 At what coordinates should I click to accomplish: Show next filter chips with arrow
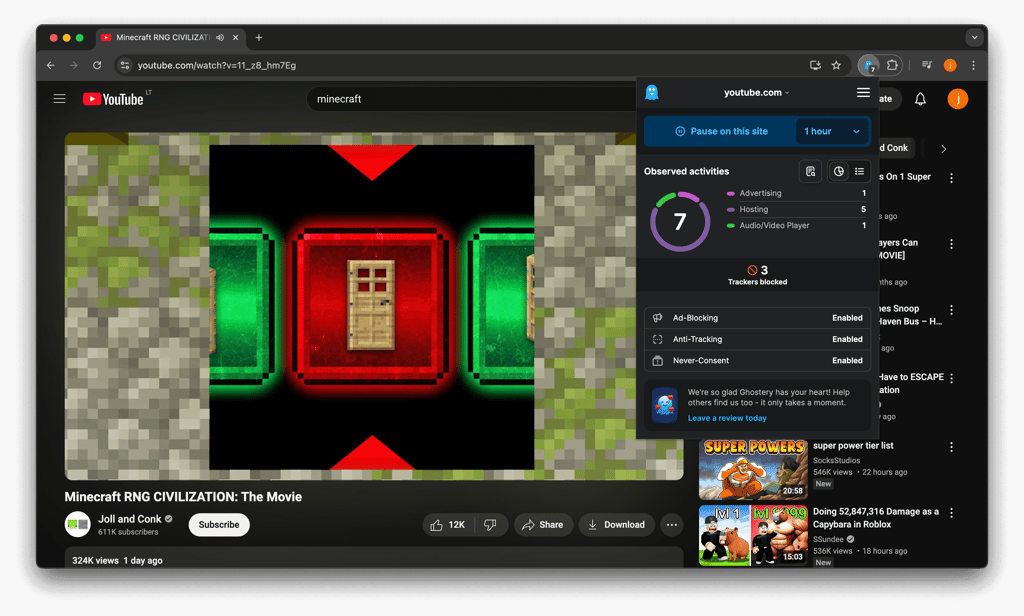pos(944,149)
